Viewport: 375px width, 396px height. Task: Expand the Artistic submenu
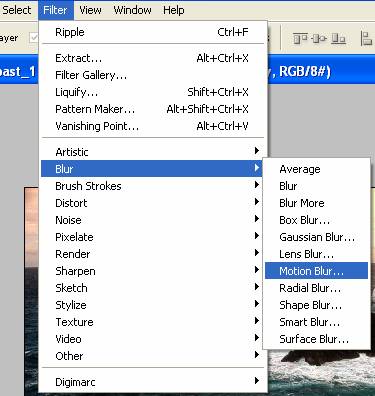click(153, 152)
